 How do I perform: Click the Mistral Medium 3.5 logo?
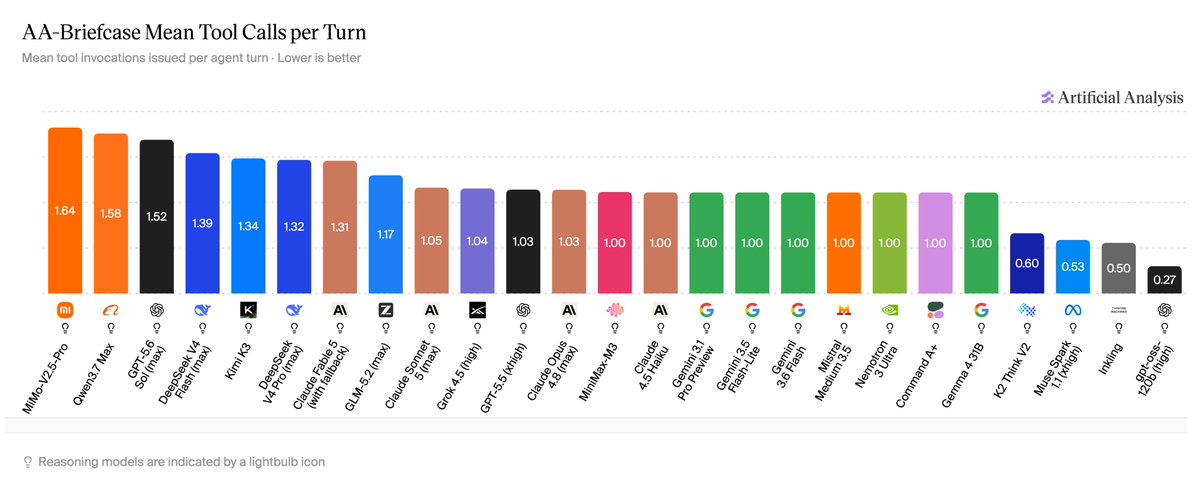tap(844, 310)
